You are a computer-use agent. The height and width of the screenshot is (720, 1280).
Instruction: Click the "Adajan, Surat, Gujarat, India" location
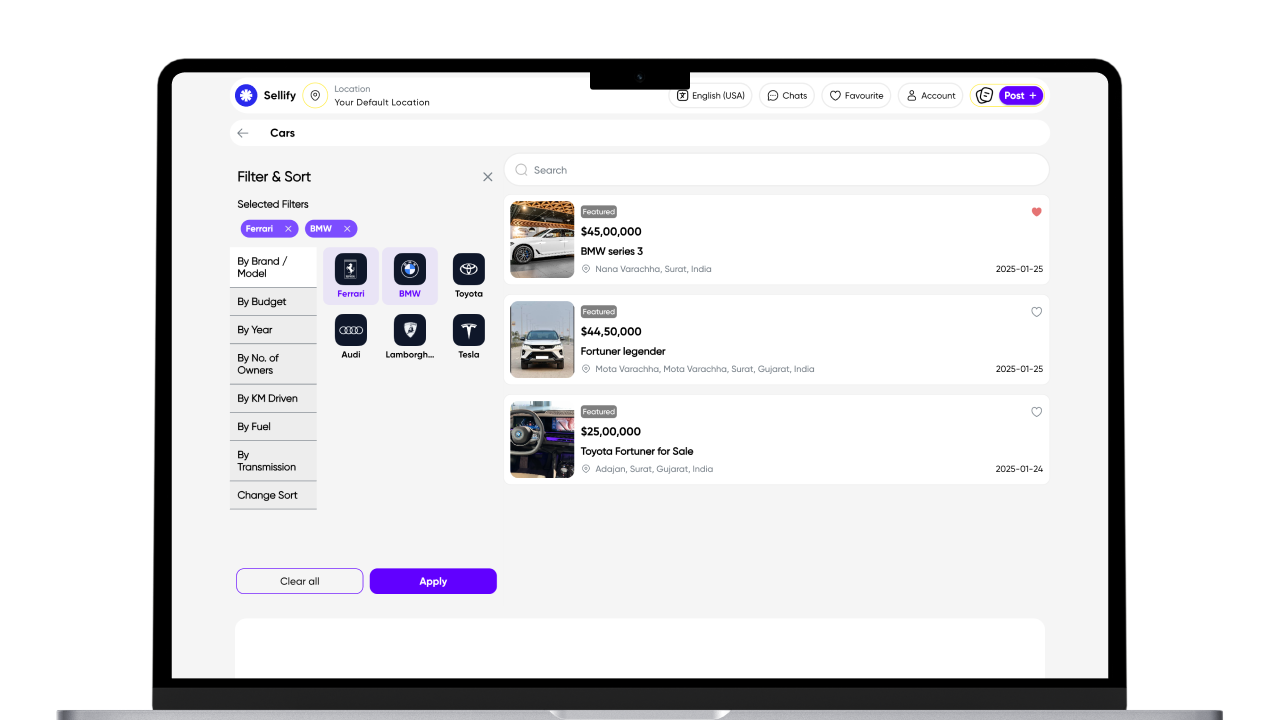(654, 469)
